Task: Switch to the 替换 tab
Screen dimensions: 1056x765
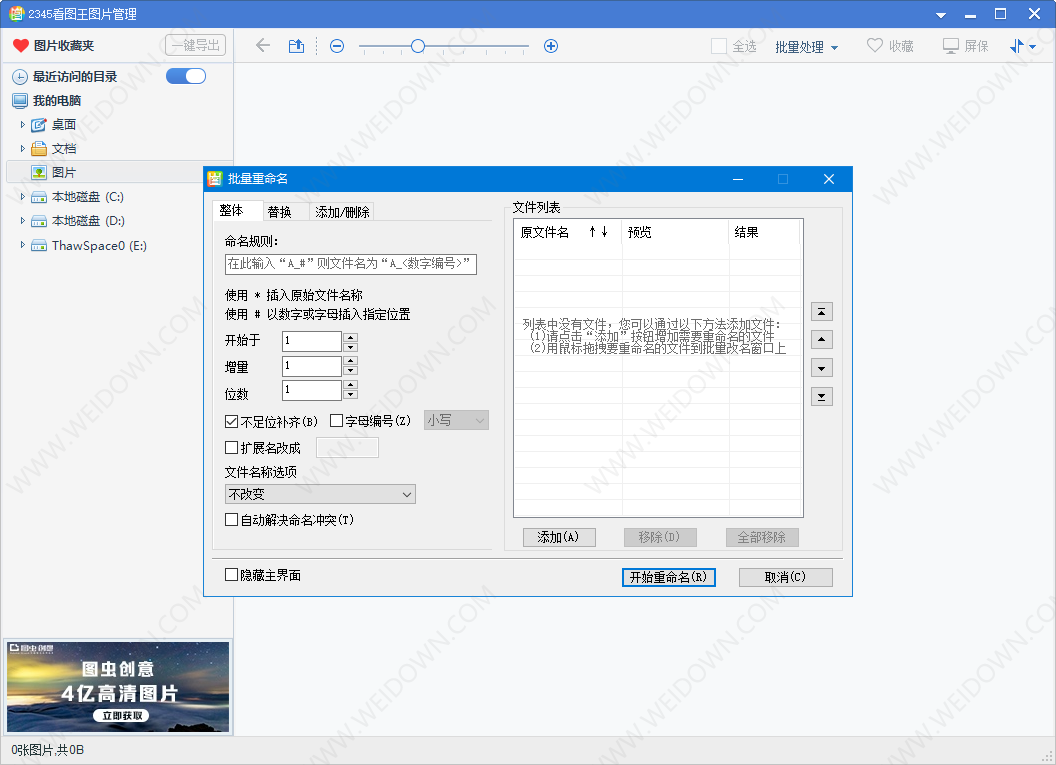Action: [x=286, y=211]
